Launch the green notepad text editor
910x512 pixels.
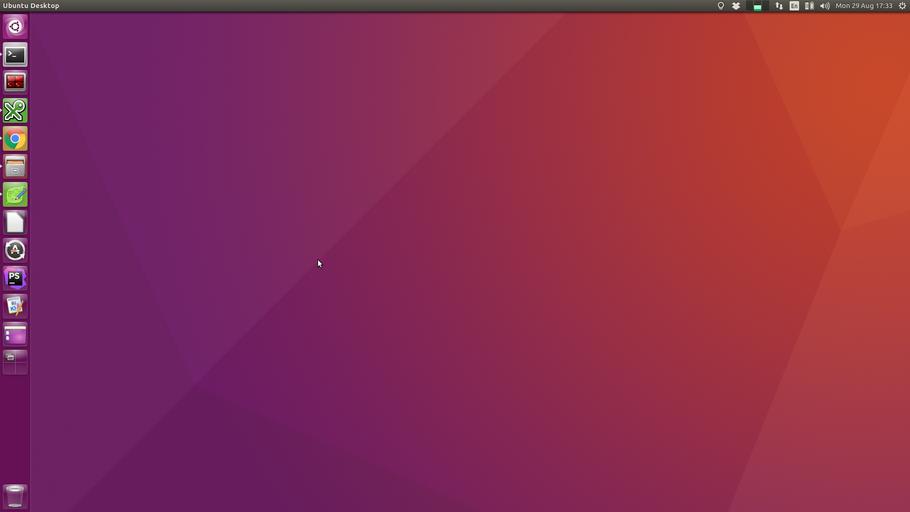(x=15, y=195)
